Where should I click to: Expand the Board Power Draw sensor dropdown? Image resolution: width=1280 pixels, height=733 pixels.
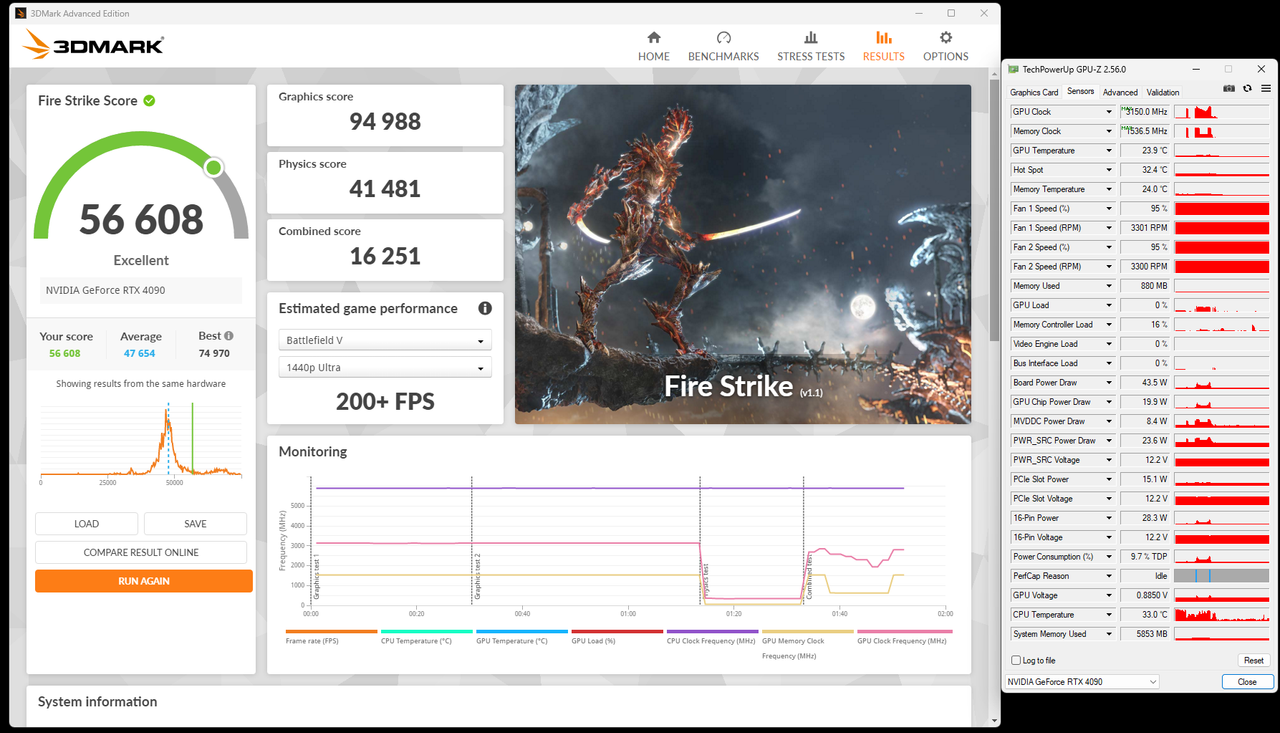(1108, 382)
